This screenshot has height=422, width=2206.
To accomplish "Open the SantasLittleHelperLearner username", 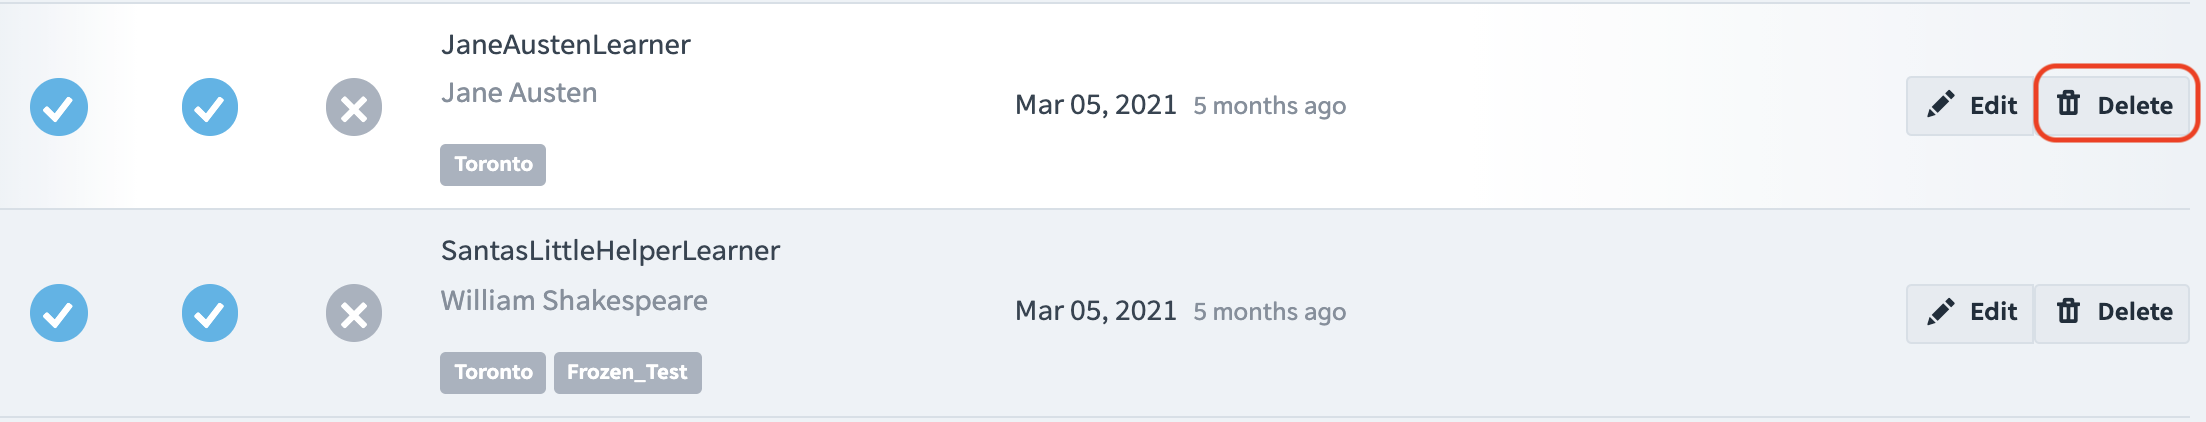I will coord(611,251).
